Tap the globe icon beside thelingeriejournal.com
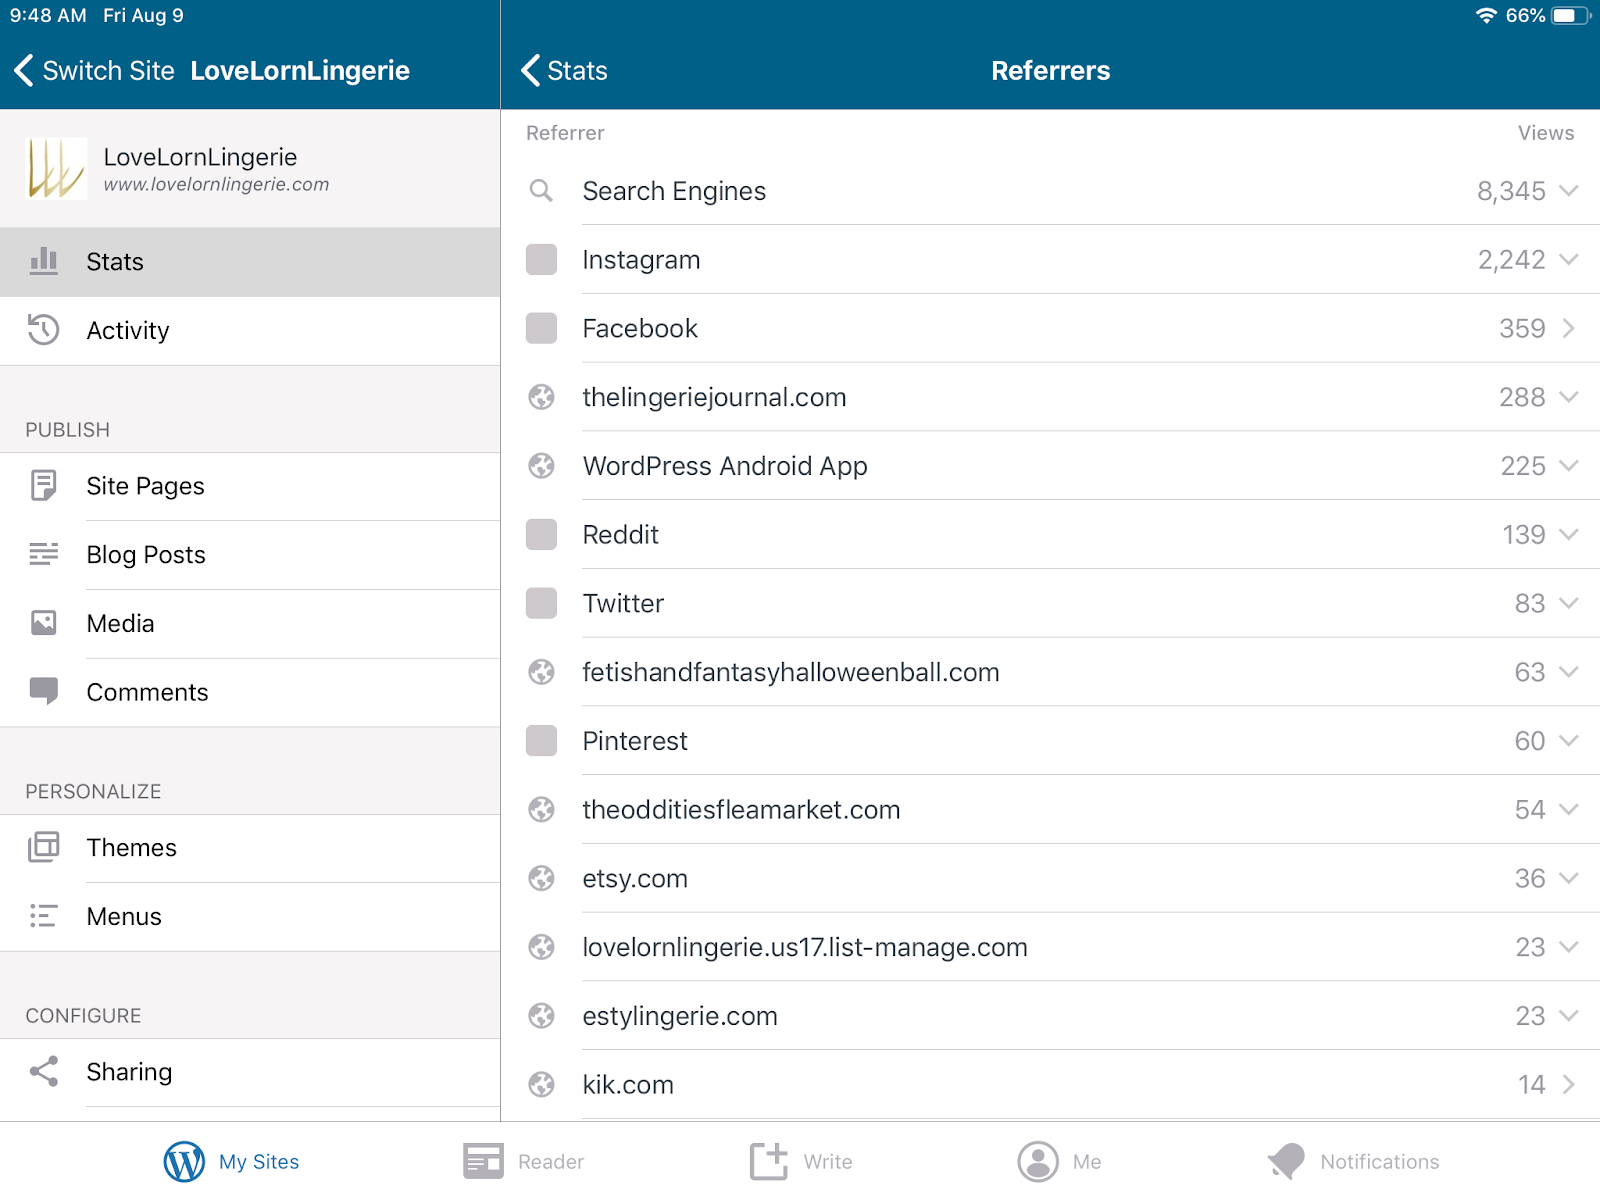 coord(541,397)
